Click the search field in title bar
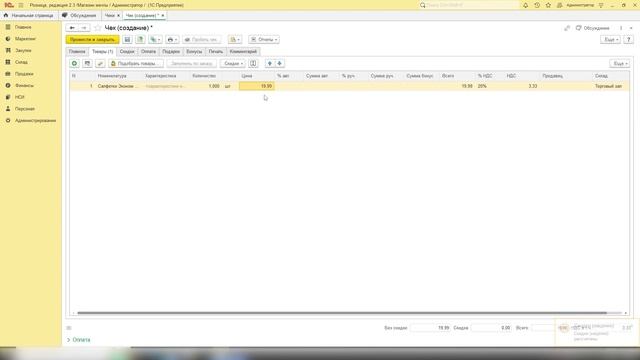This screenshot has height=360, width=640. 469,5
